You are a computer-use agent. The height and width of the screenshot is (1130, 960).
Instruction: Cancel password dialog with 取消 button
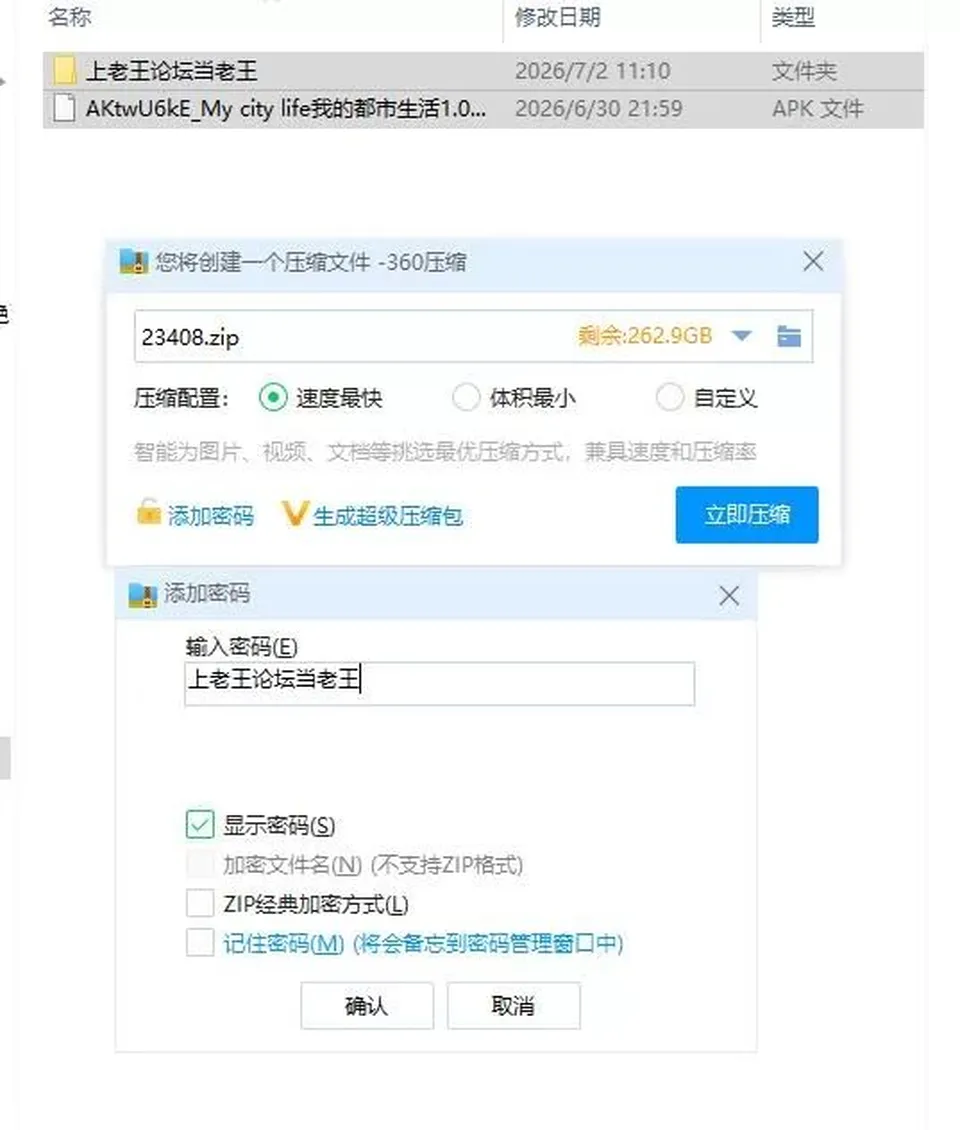(x=513, y=1005)
